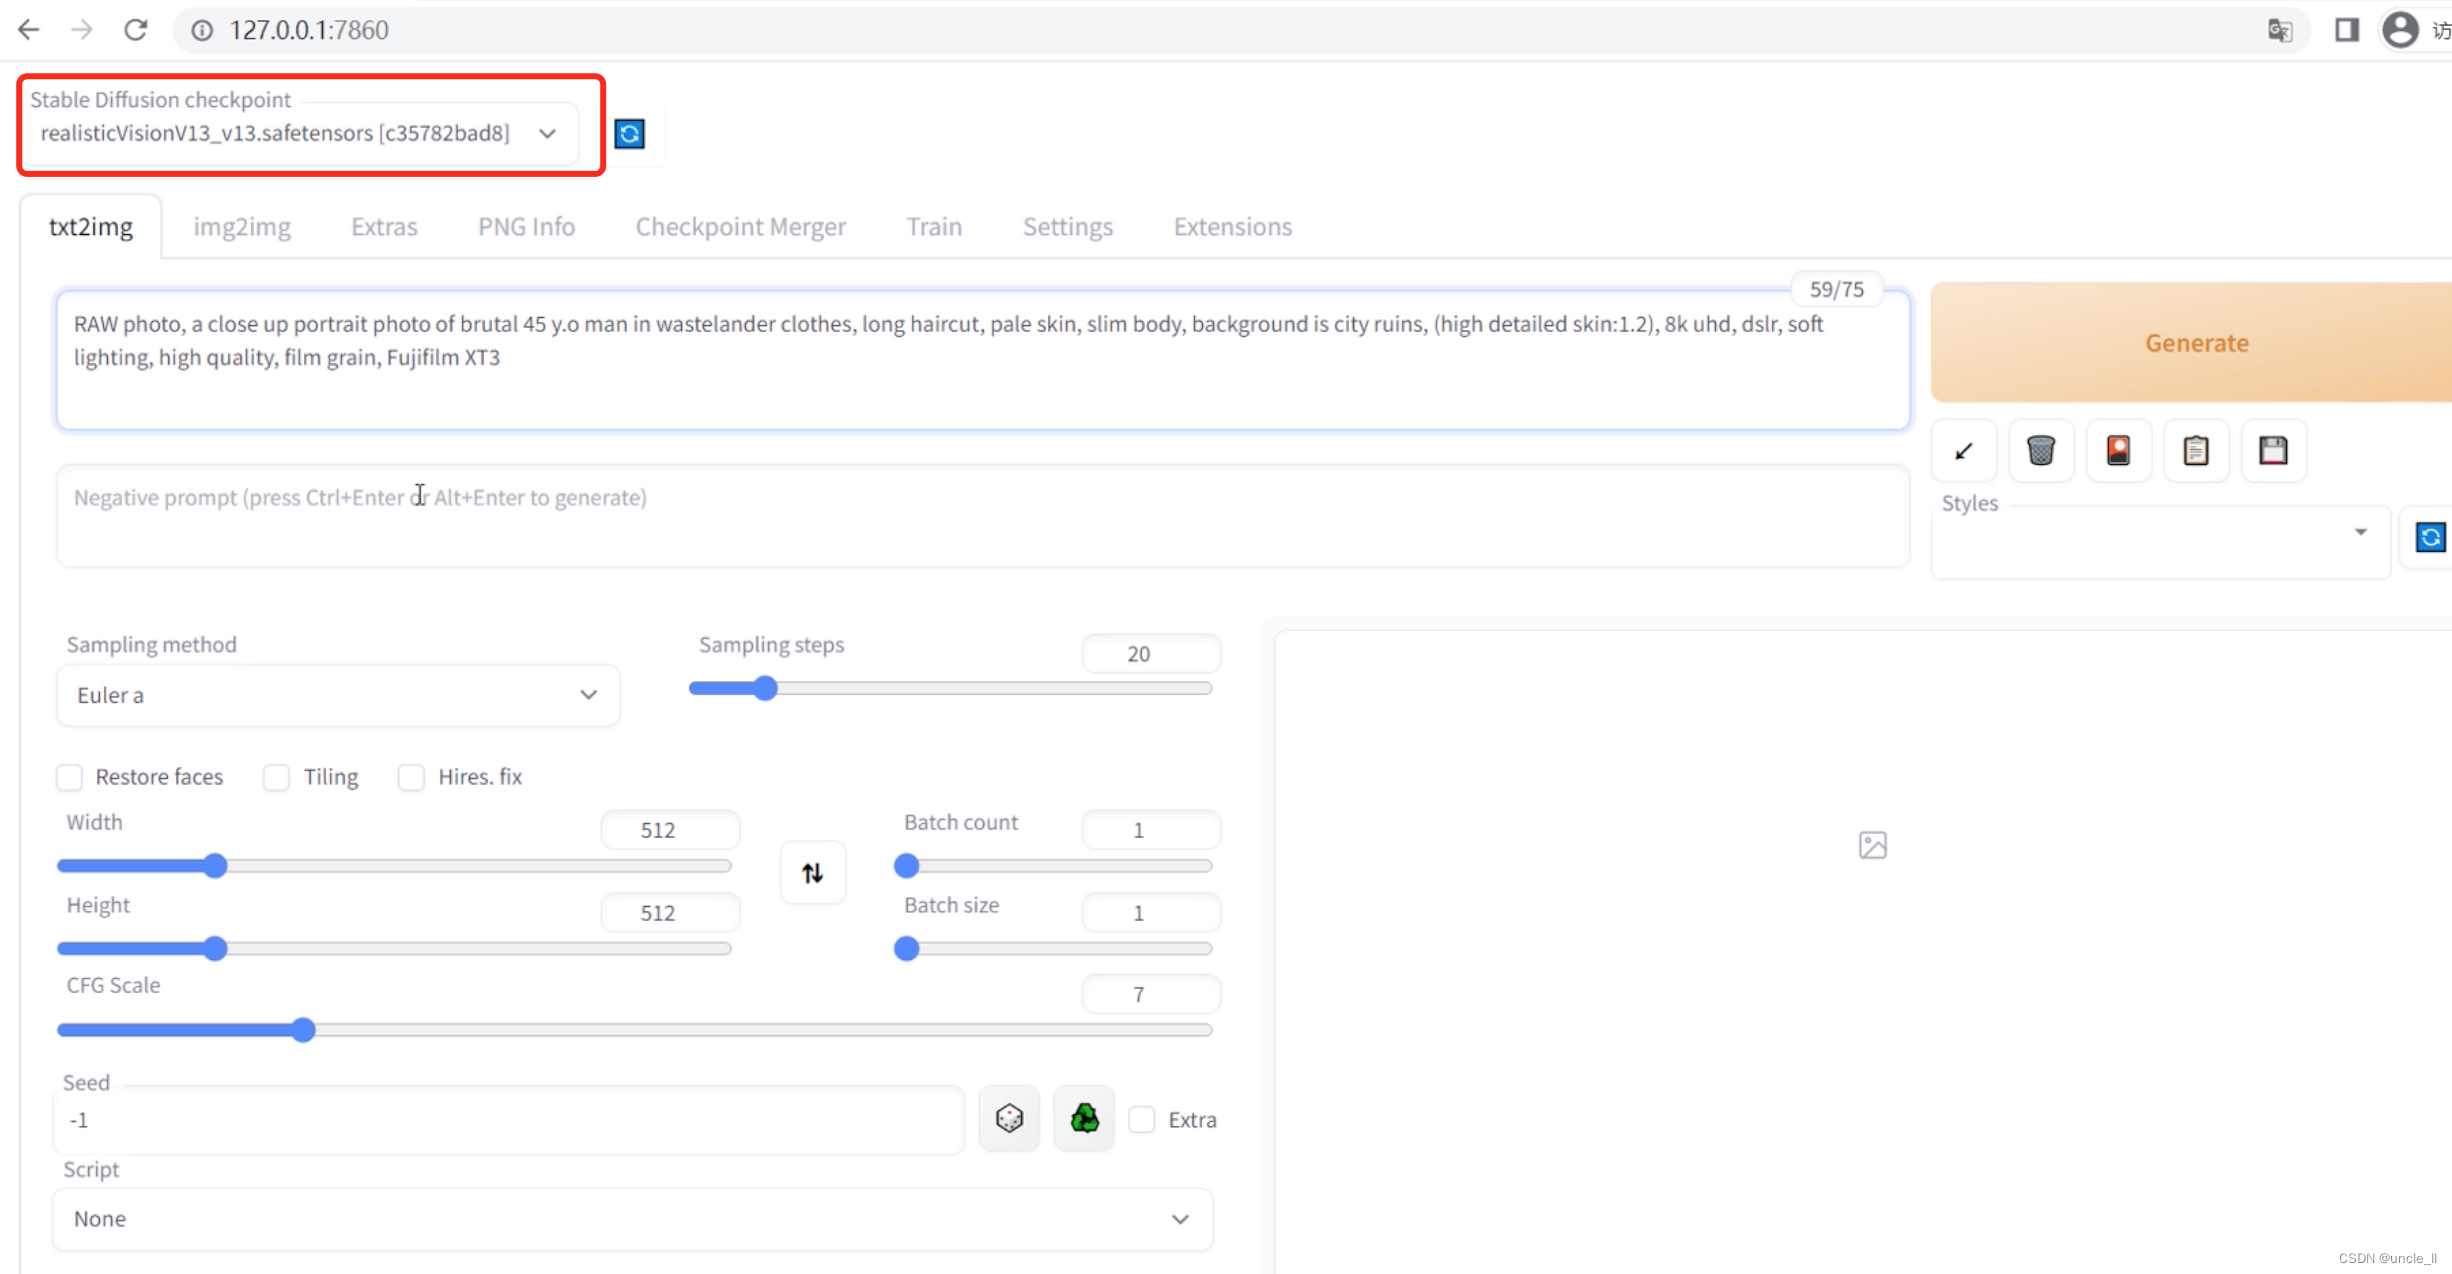Click the floppy disk save style icon
The height and width of the screenshot is (1274, 2452).
(2273, 451)
